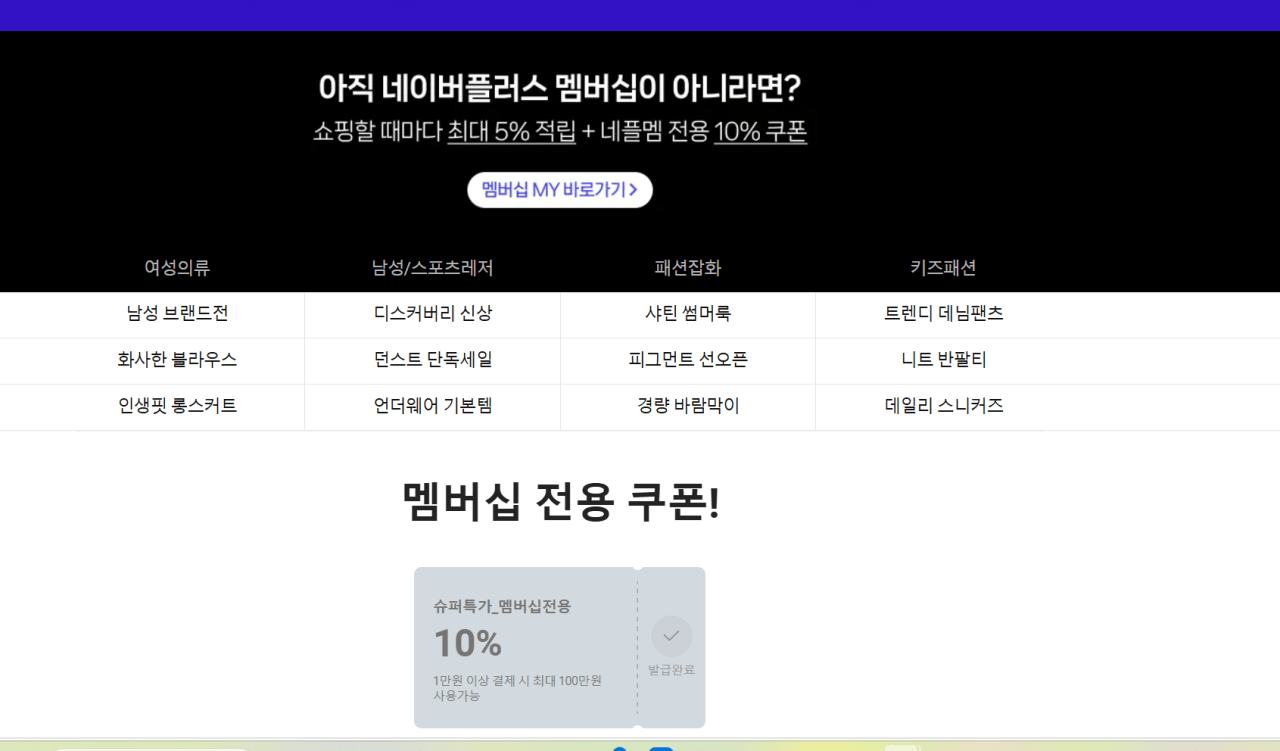The height and width of the screenshot is (751, 1280).
Task: Click the 아직 네이버플러스 멤버십이 아니라면? headline
Action: point(560,89)
